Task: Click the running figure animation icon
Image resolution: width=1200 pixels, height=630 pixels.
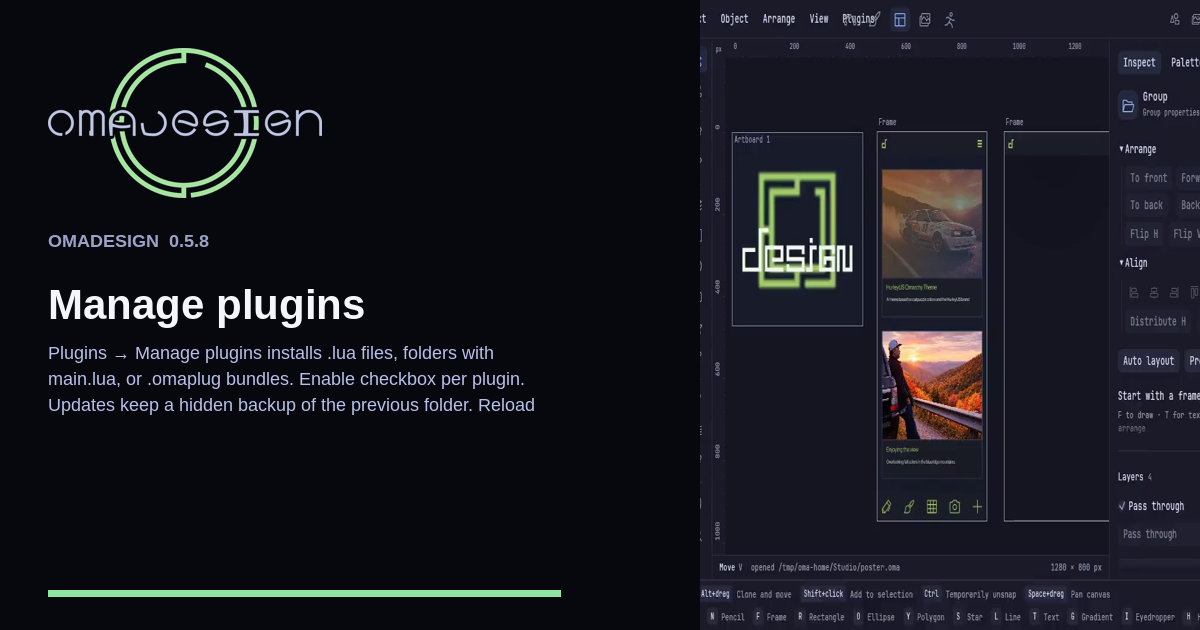Action: (x=950, y=19)
